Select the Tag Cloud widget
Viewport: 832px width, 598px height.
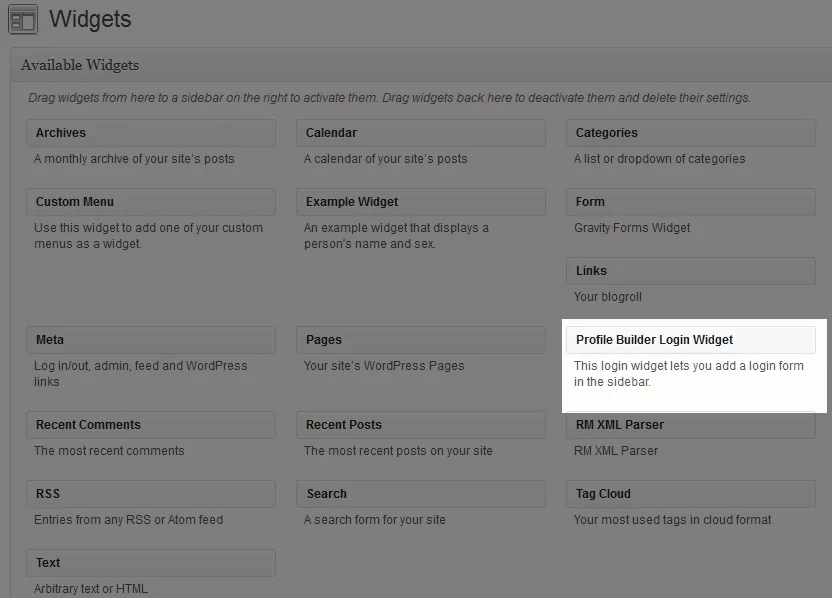point(690,494)
